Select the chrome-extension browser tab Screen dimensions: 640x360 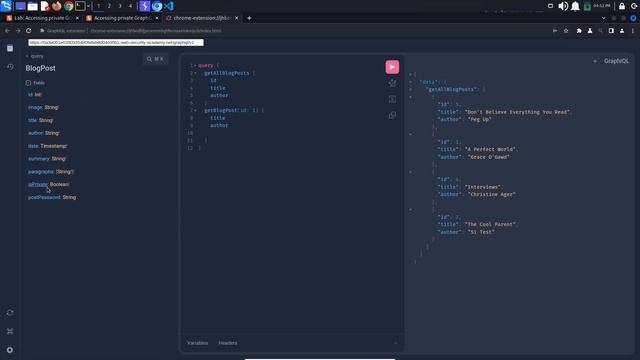coord(202,18)
